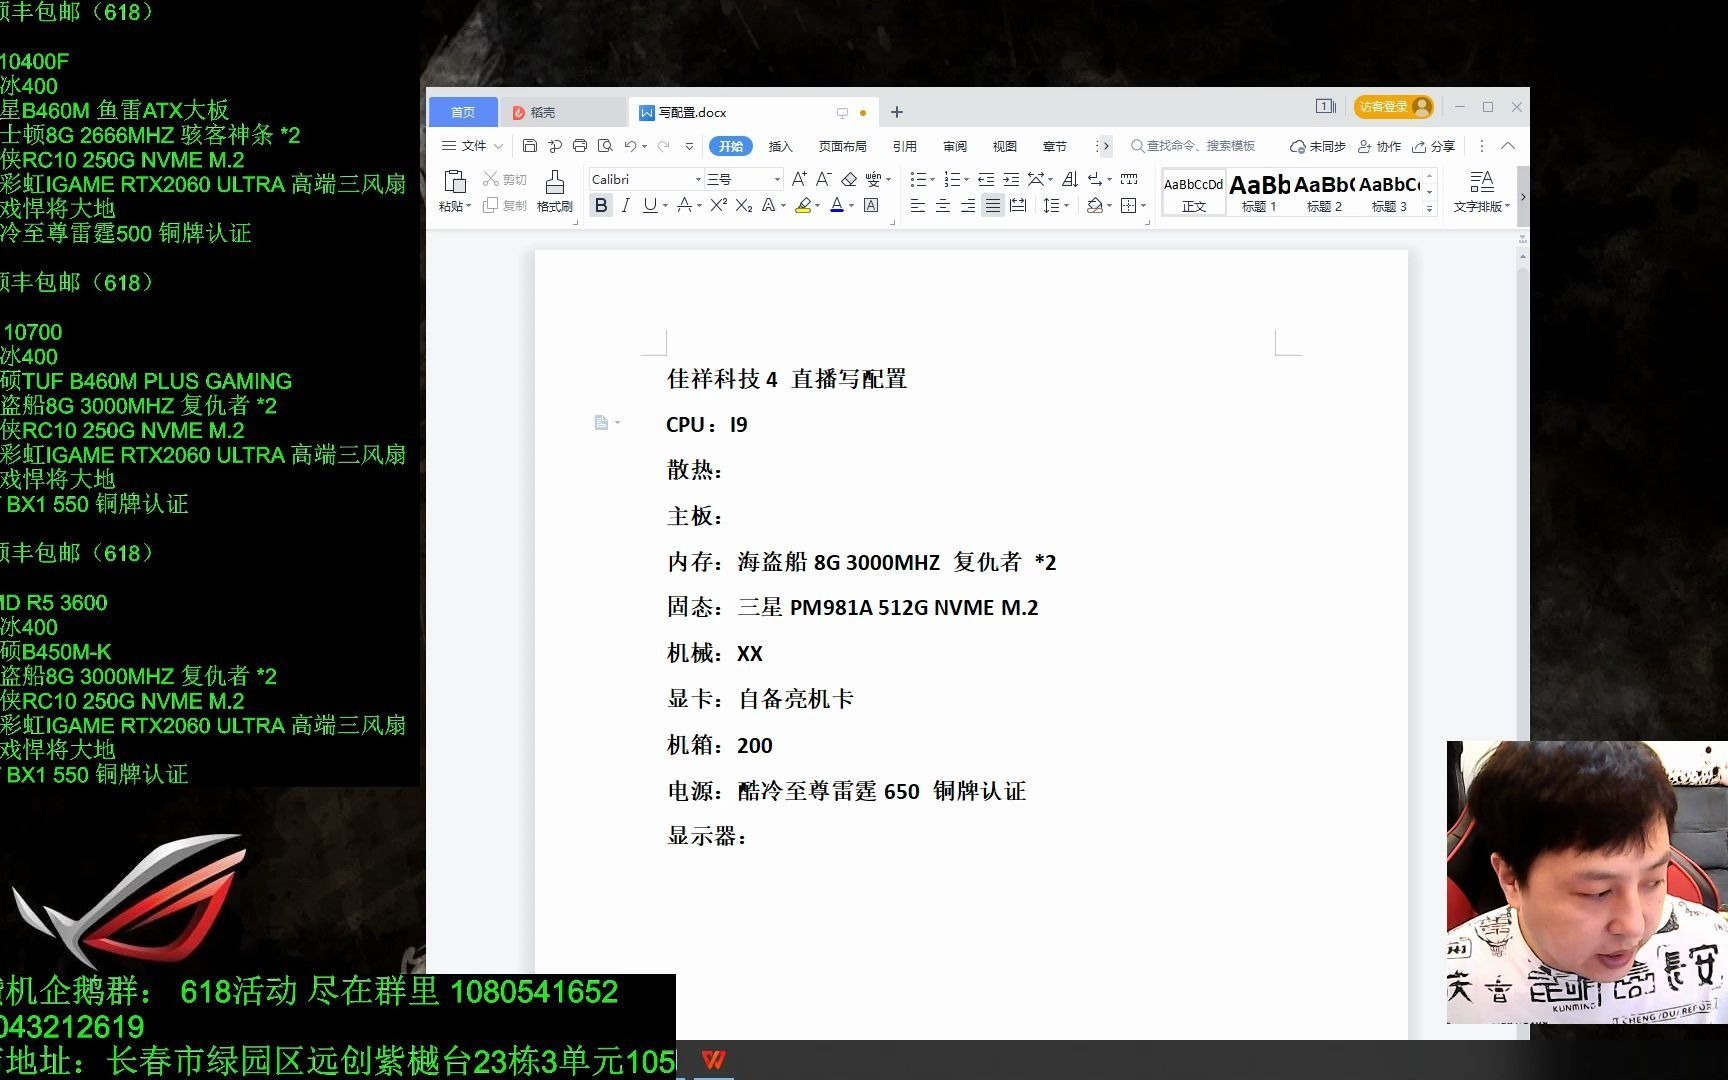Image resolution: width=1728 pixels, height=1080 pixels.
Task: Open the font size 三号 dropdown
Action: tap(777, 179)
